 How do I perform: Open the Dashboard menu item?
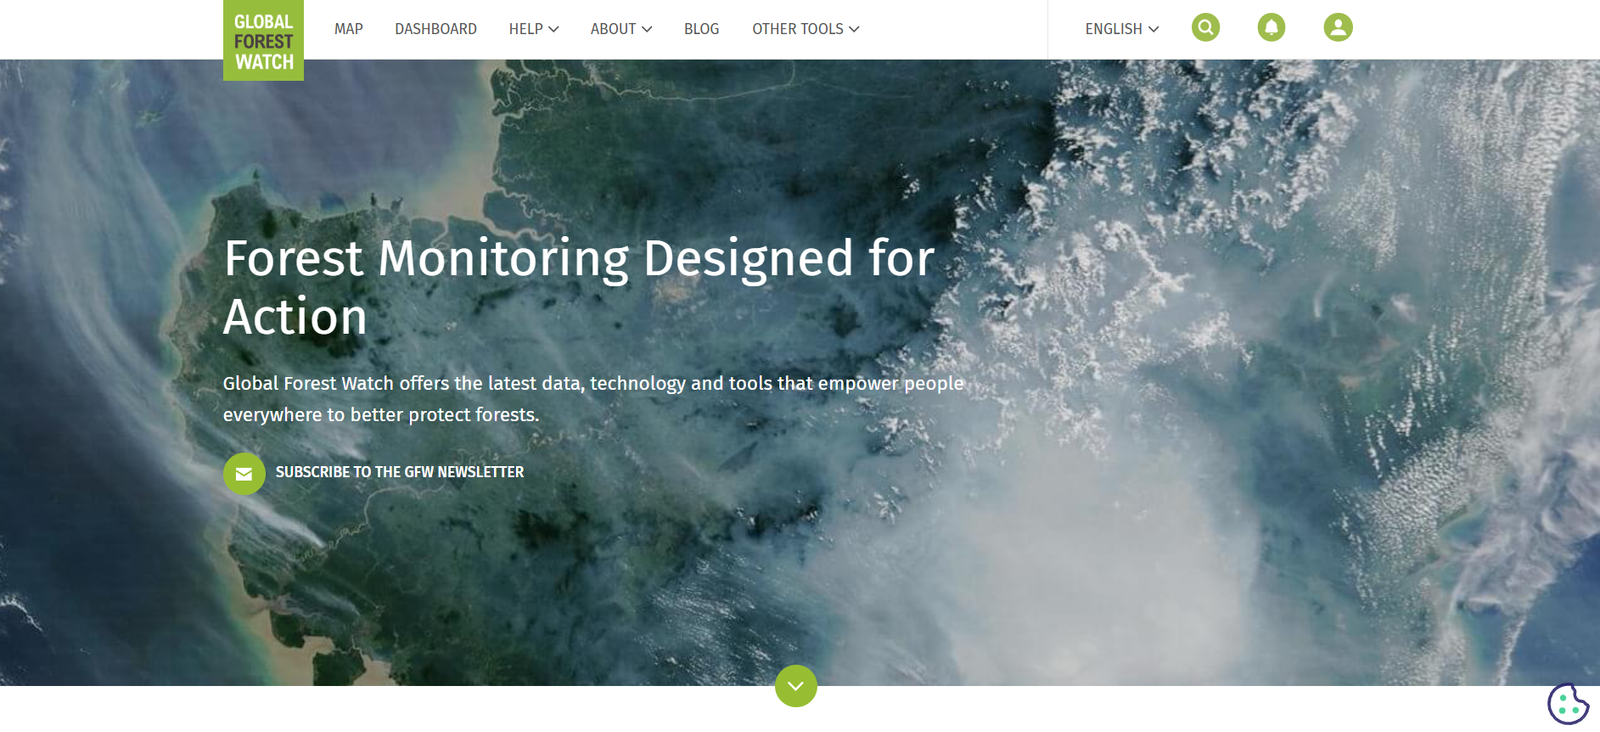pyautogui.click(x=435, y=29)
